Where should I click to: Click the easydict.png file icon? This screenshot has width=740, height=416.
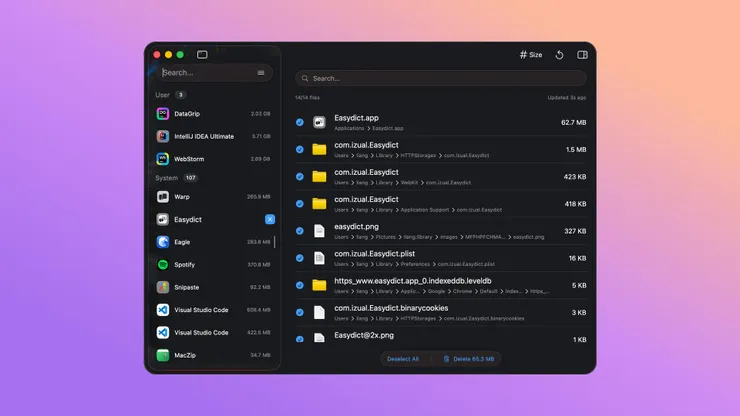[320, 231]
